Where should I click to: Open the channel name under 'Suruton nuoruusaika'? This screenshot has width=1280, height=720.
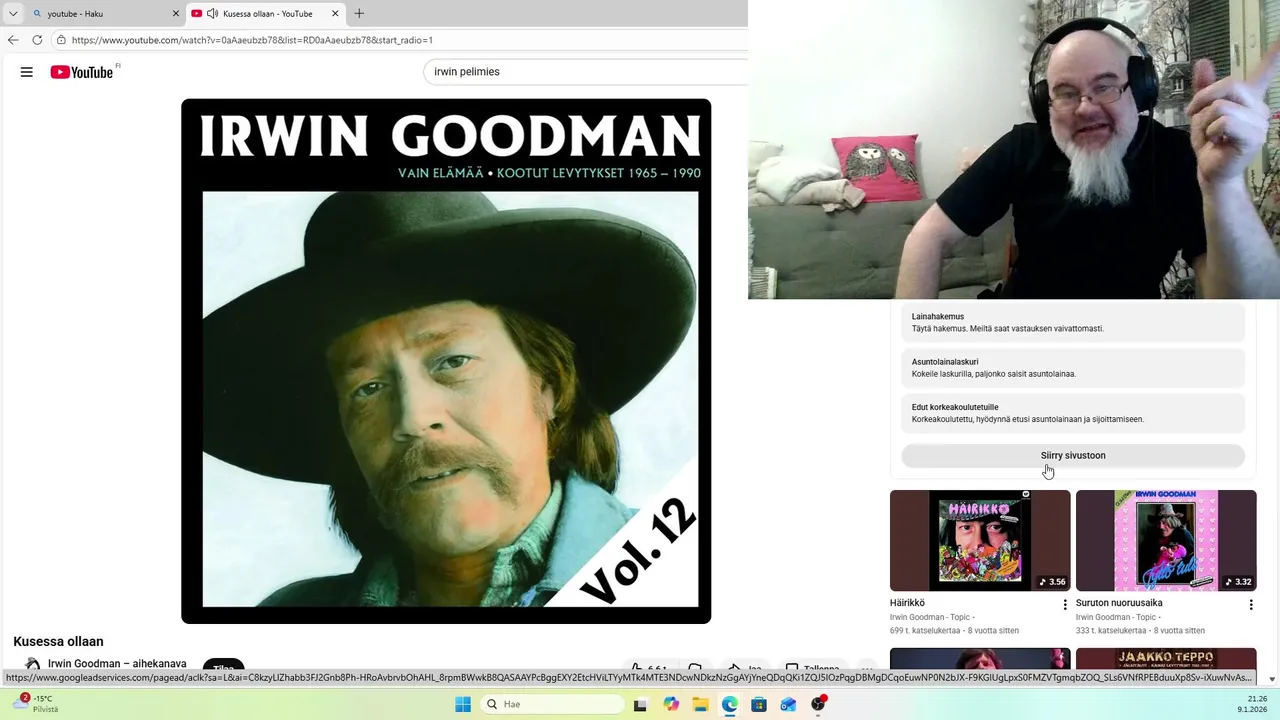pyautogui.click(x=1116, y=617)
